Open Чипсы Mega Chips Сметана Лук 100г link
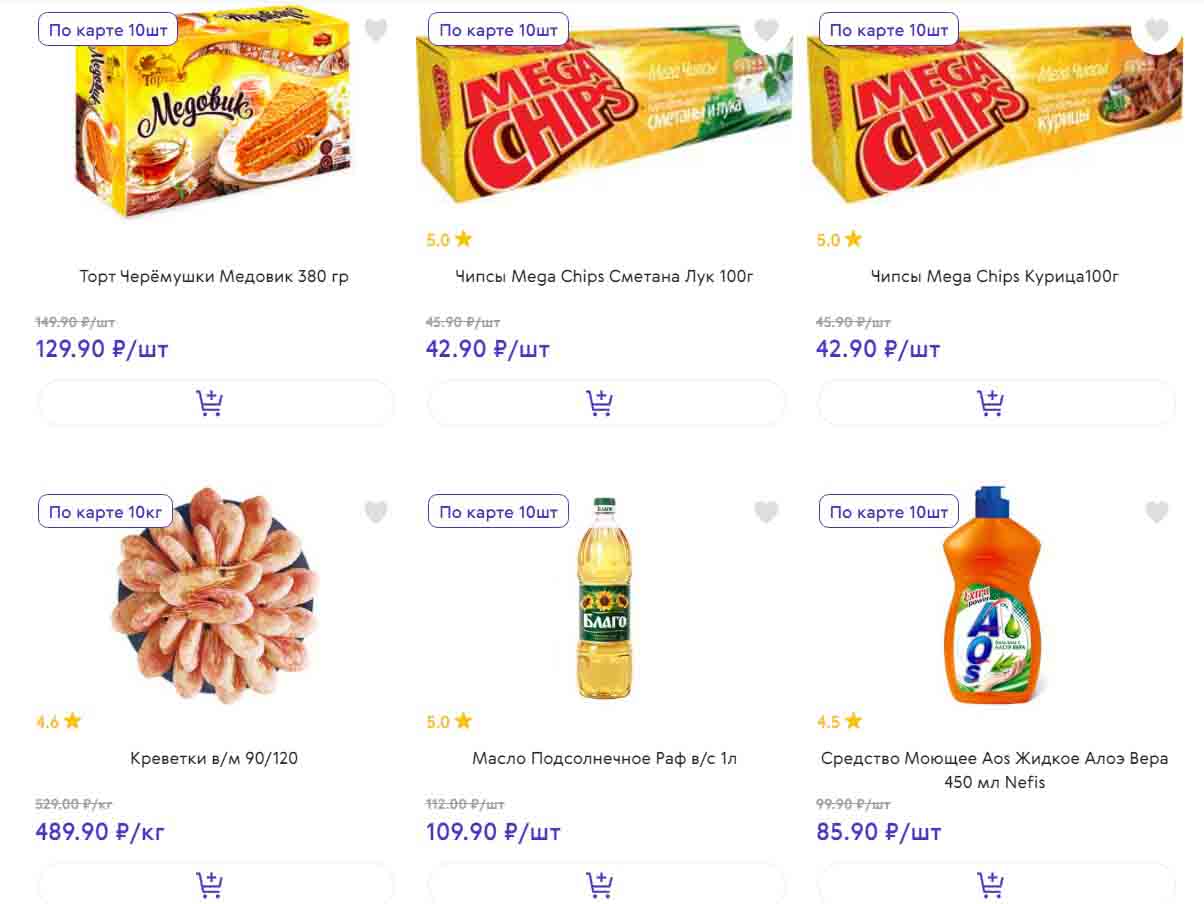The width and height of the screenshot is (1204, 904). click(x=604, y=276)
